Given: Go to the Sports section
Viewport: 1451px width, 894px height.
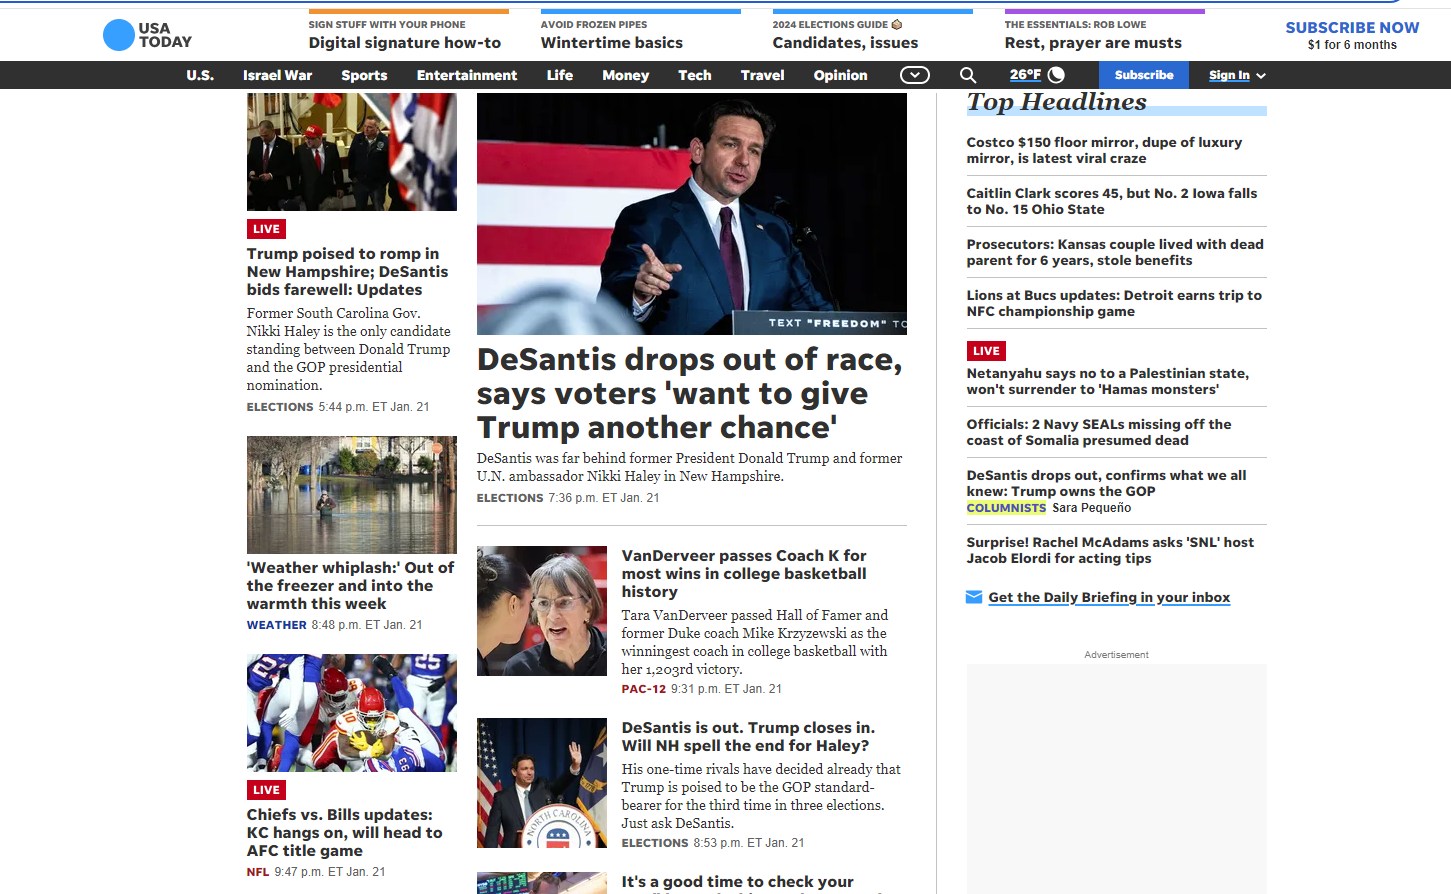Looking at the screenshot, I should click(x=364, y=75).
